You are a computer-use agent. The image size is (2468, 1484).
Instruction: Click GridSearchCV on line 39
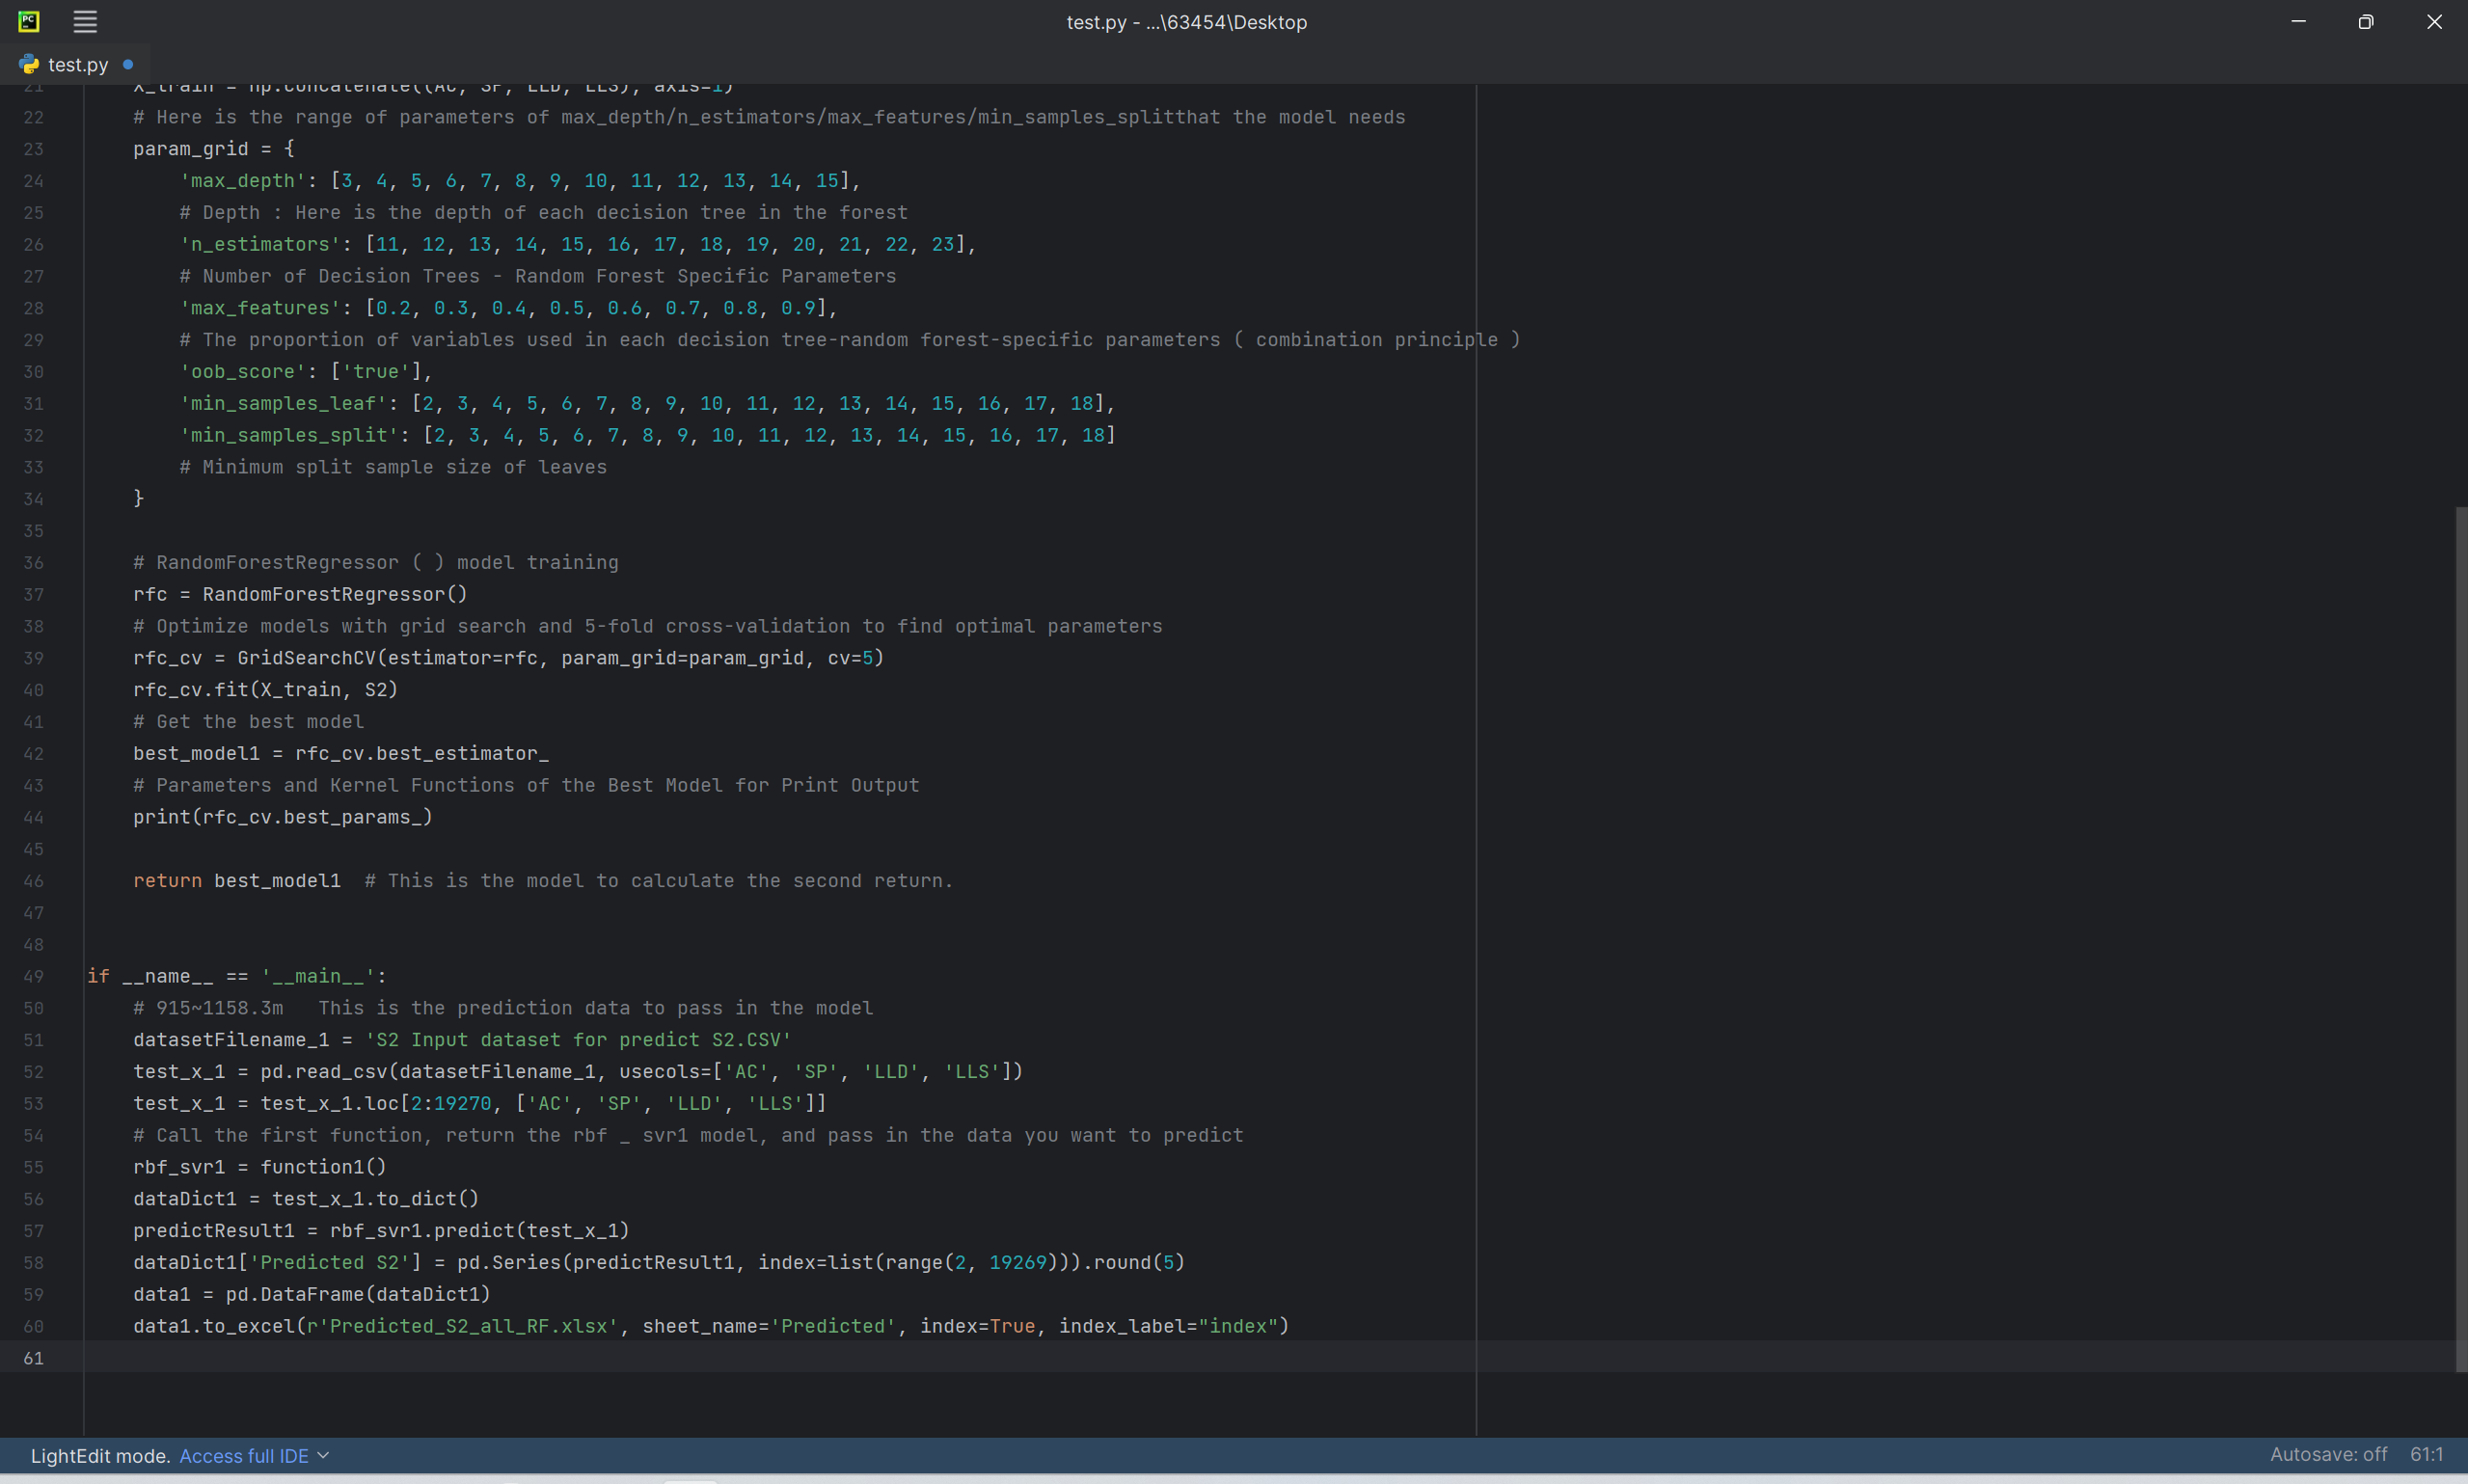pyautogui.click(x=306, y=658)
